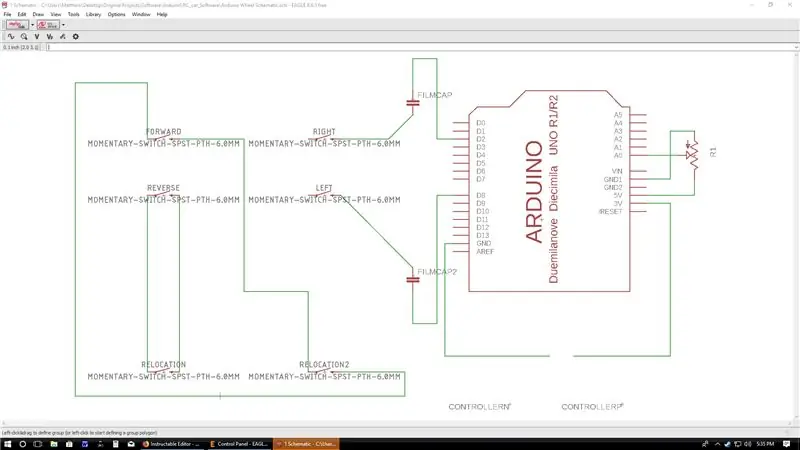Open Task View in the taskbar
Image resolution: width=800 pixels, height=450 pixels.
38,444
